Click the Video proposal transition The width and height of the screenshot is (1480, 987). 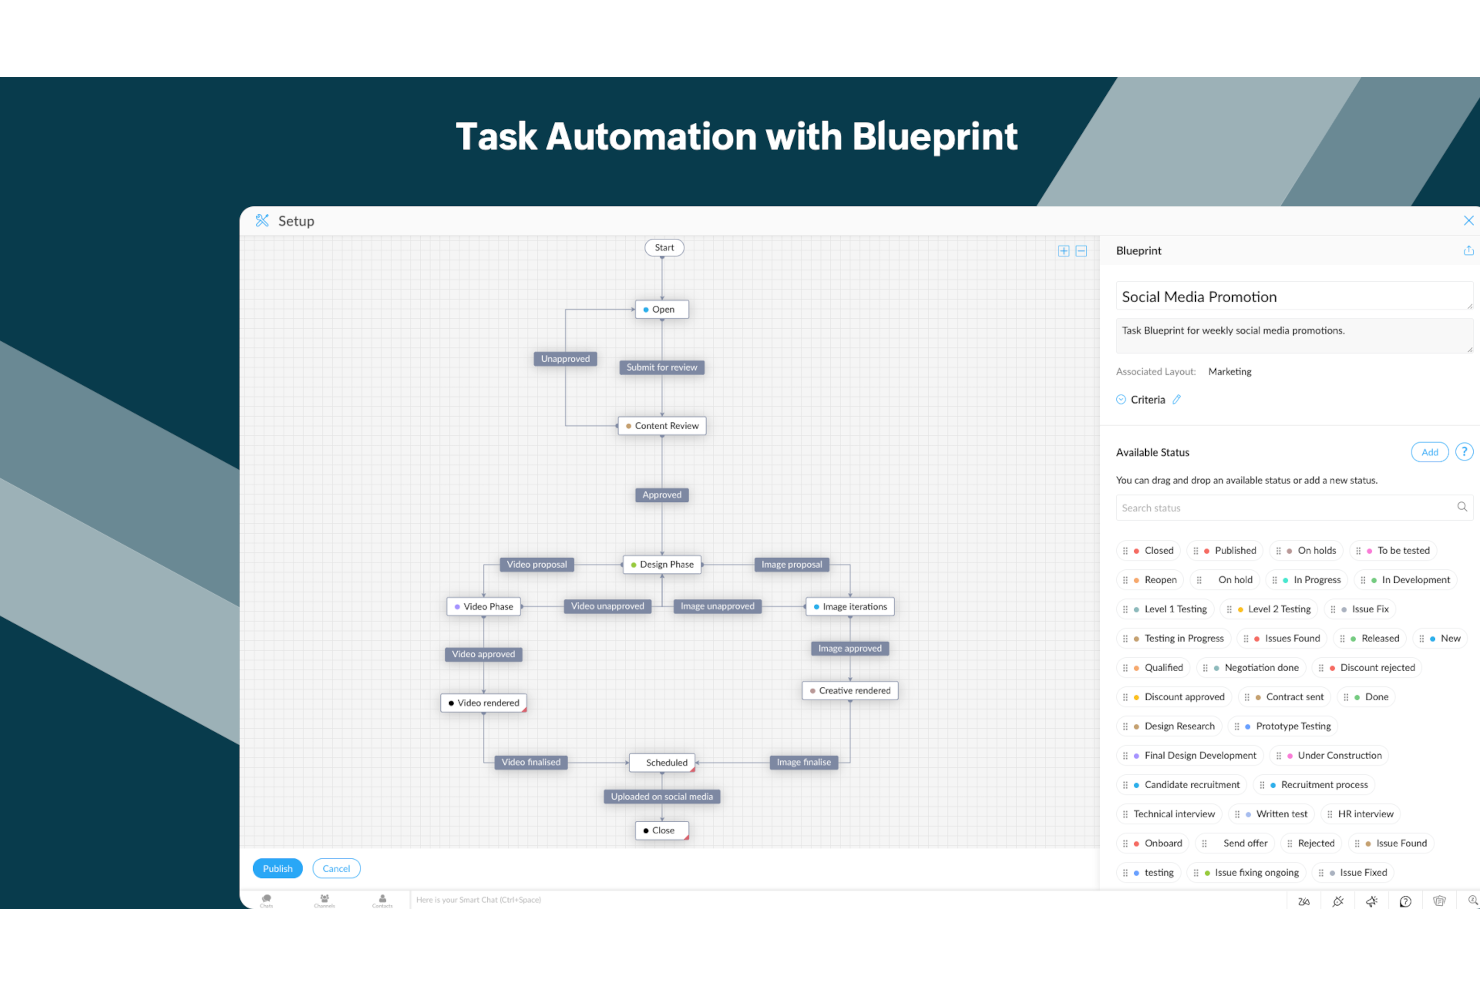(x=537, y=565)
